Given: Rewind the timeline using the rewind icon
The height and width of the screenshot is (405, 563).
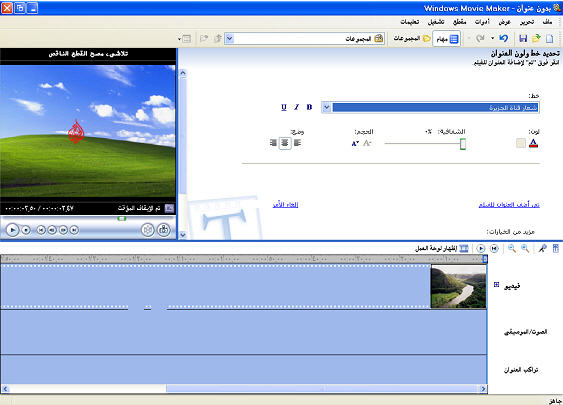Looking at the screenshot, I should point(494,248).
